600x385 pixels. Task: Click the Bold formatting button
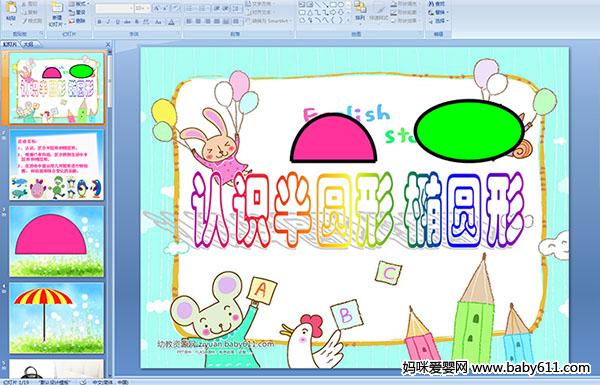(x=99, y=22)
